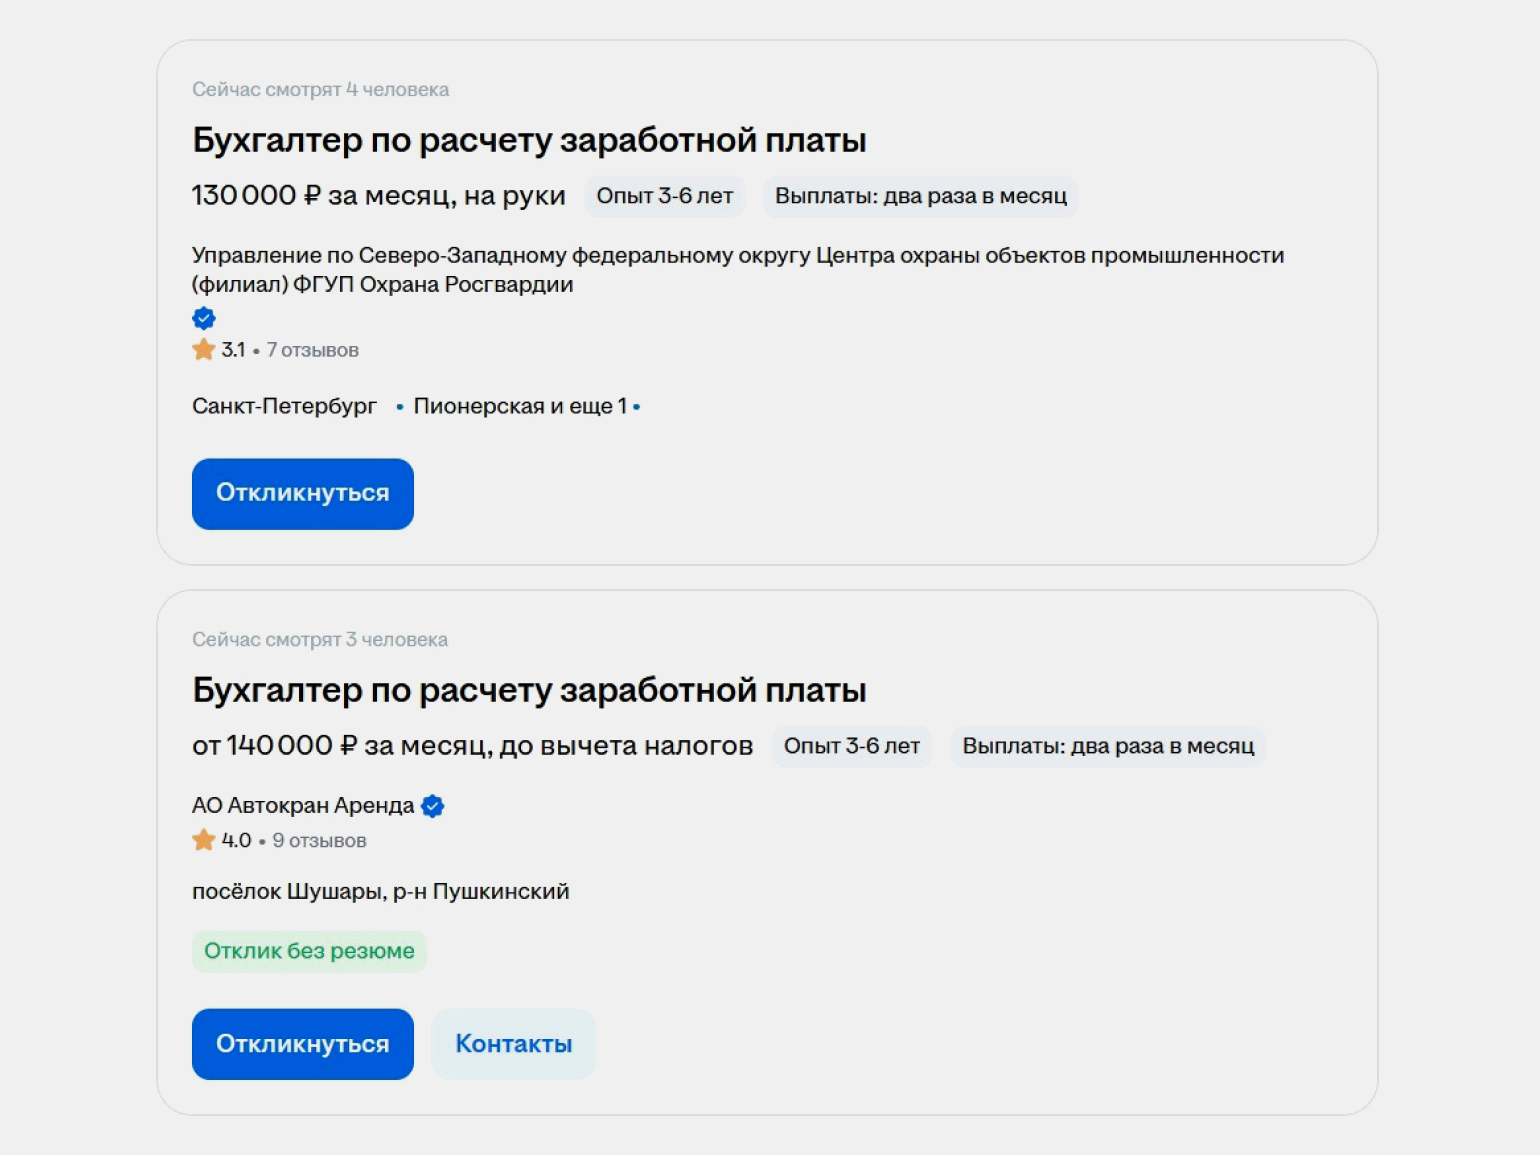Click Опыт 3-6 лет tag in first card
Image resolution: width=1540 pixels, height=1155 pixels.
(x=664, y=196)
